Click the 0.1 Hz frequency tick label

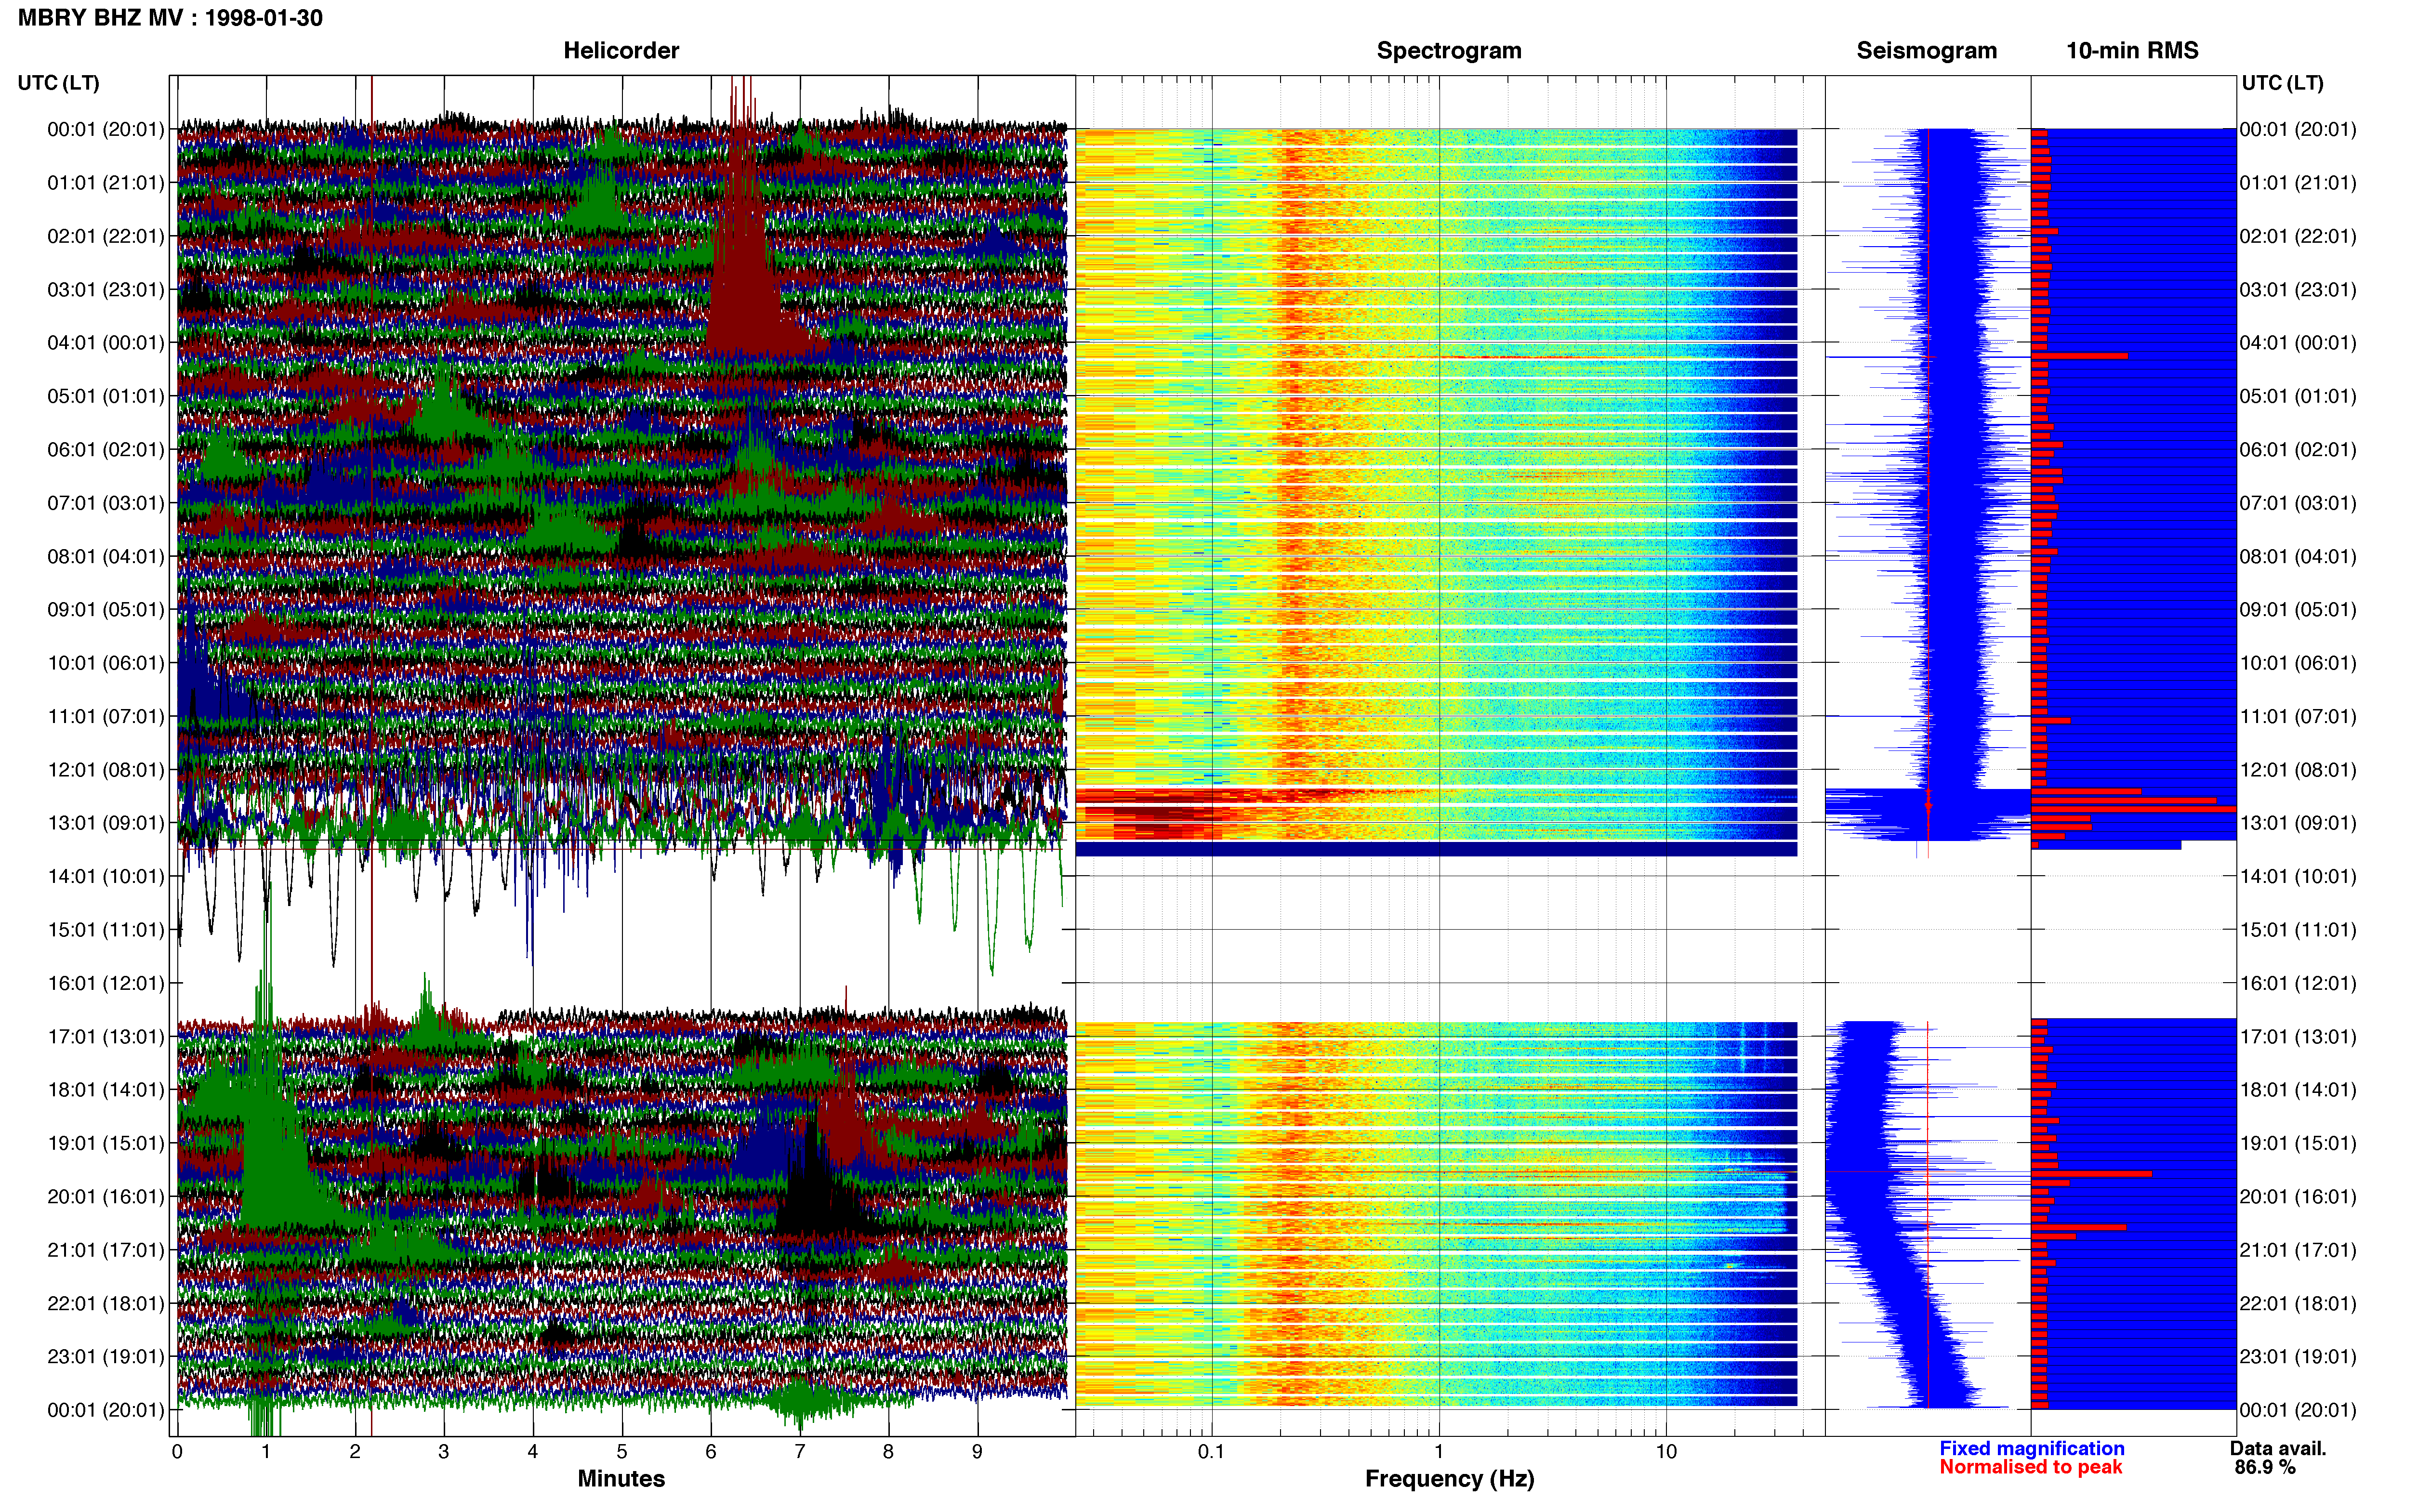[x=1211, y=1451]
